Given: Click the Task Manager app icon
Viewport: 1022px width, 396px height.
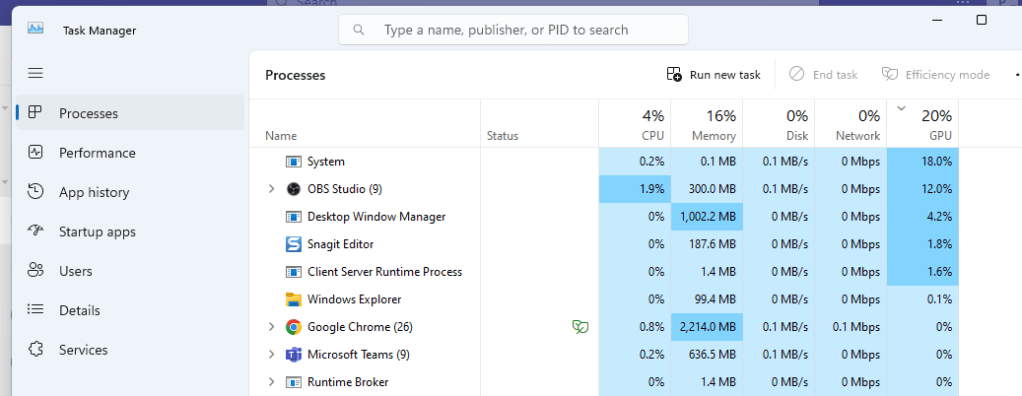Looking at the screenshot, I should pos(35,28).
